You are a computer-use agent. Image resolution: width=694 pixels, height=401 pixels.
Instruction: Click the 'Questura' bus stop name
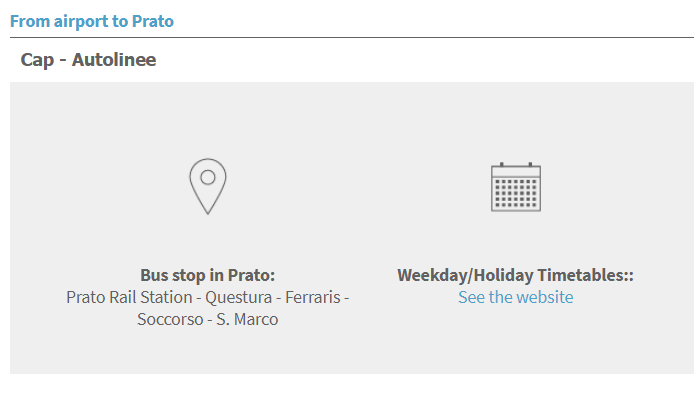coord(239,297)
